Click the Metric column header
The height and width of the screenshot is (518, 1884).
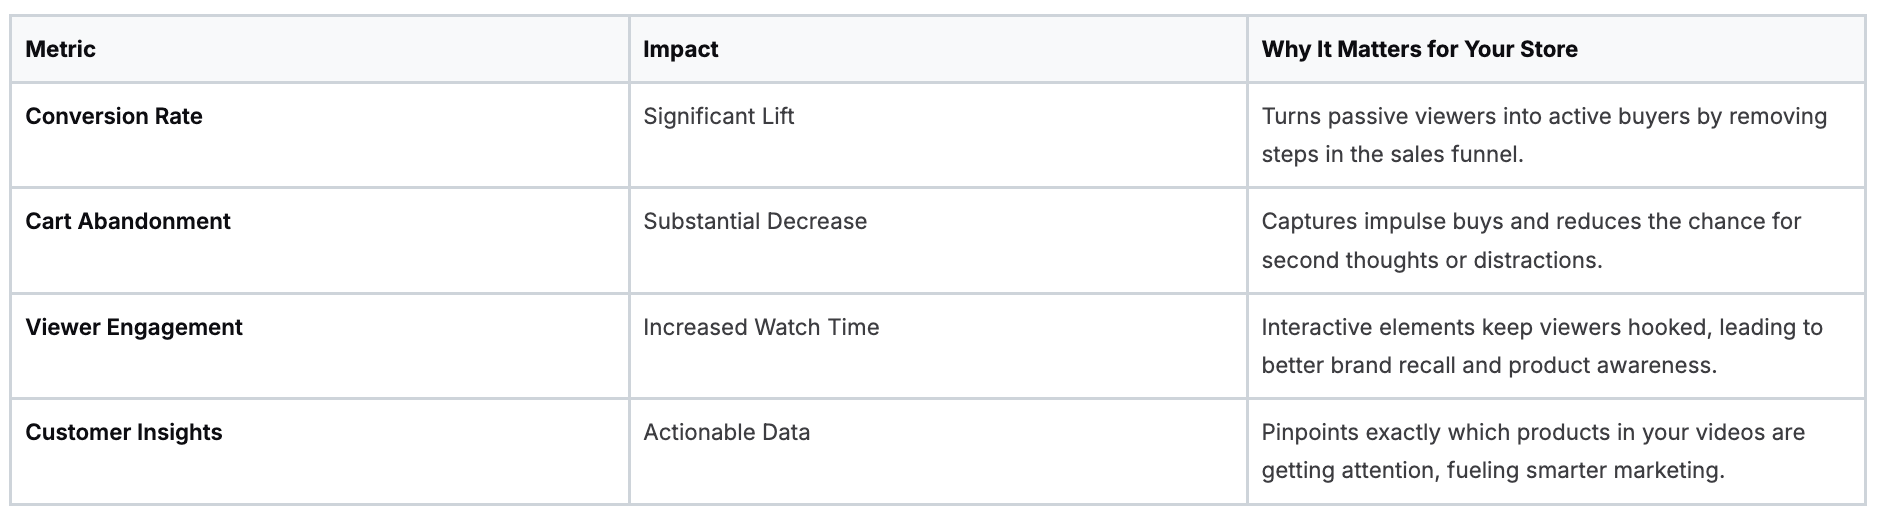(x=60, y=49)
